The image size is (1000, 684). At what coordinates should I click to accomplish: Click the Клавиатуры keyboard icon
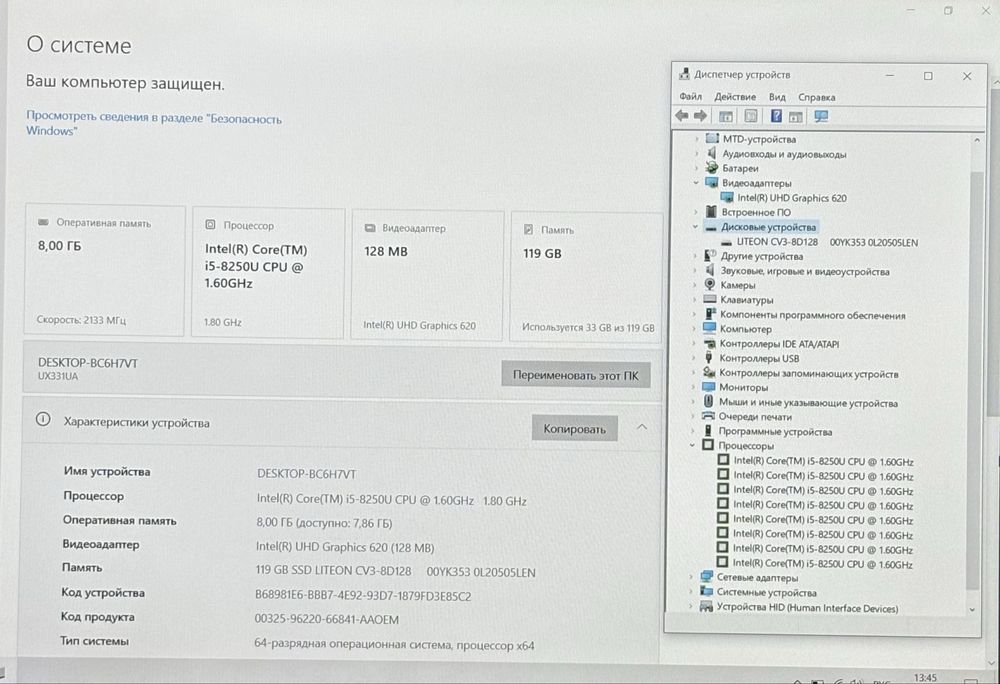[x=709, y=299]
